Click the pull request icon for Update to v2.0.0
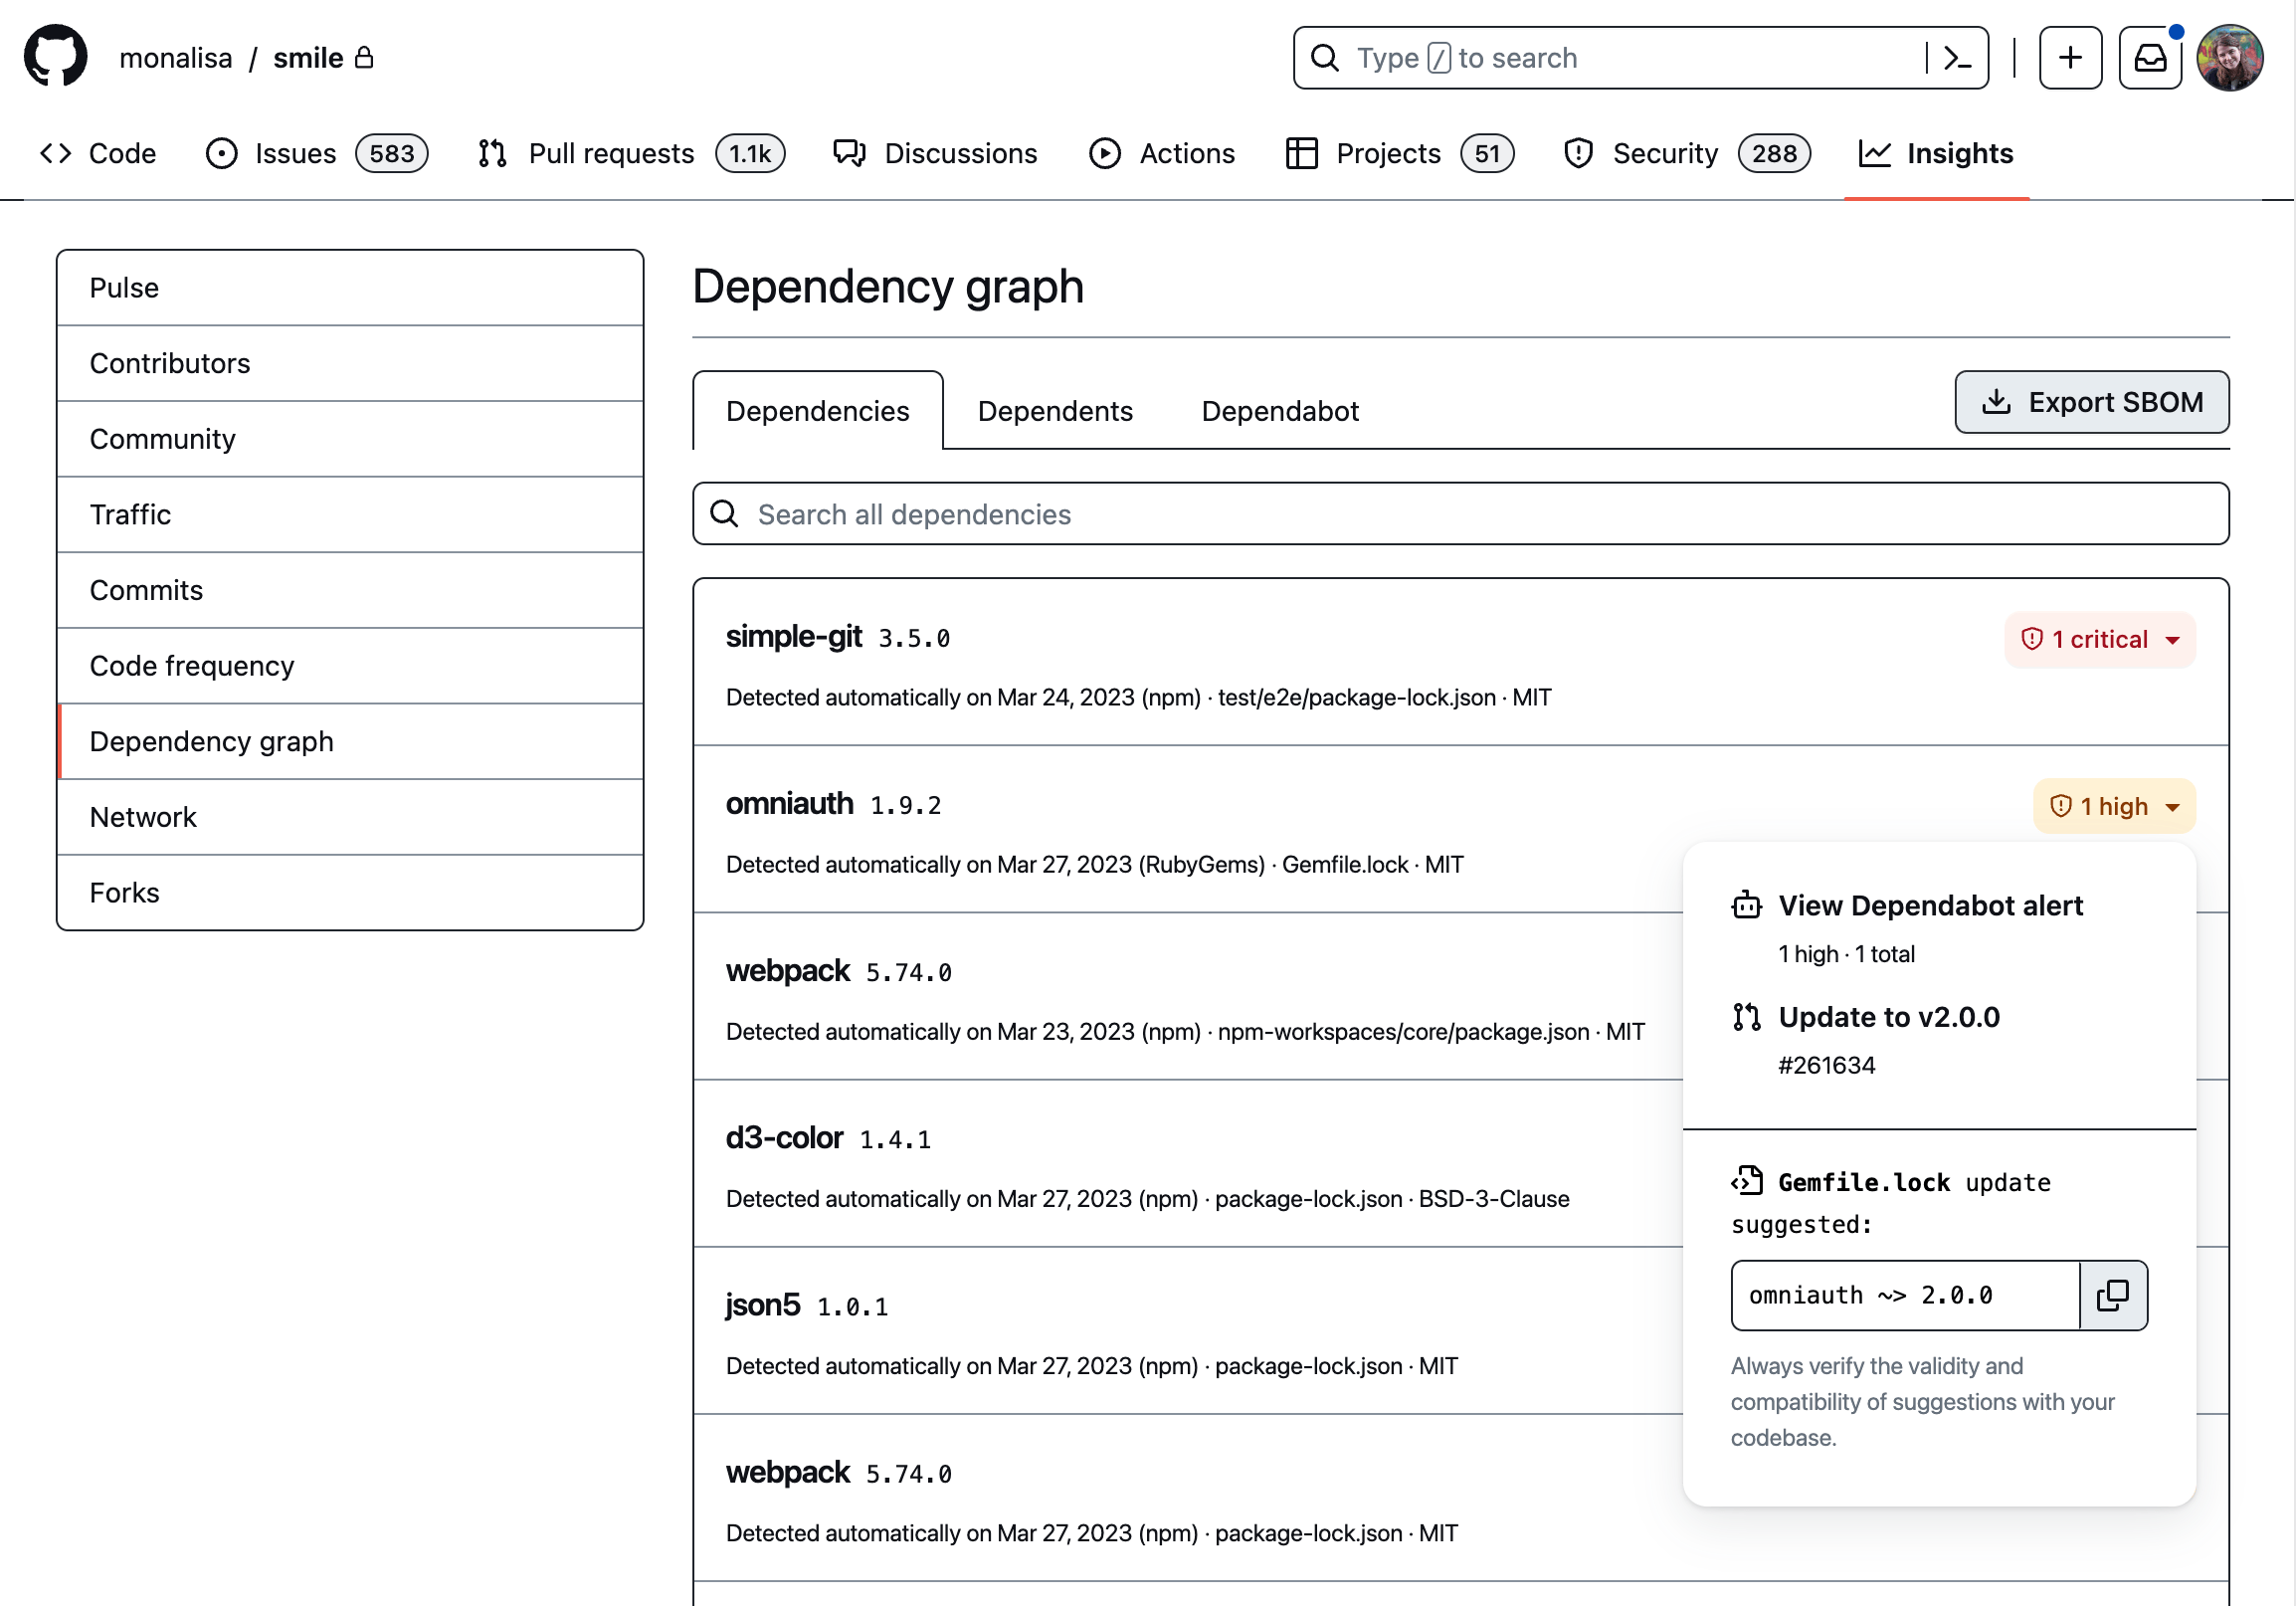This screenshot has height=1606, width=2296. click(x=1743, y=1016)
